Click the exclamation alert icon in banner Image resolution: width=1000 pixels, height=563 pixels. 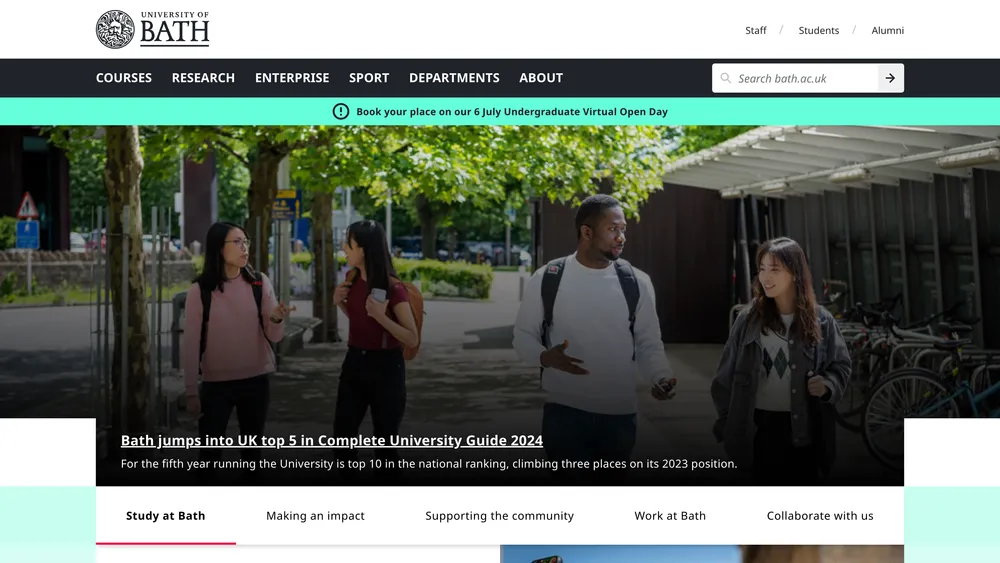point(341,112)
